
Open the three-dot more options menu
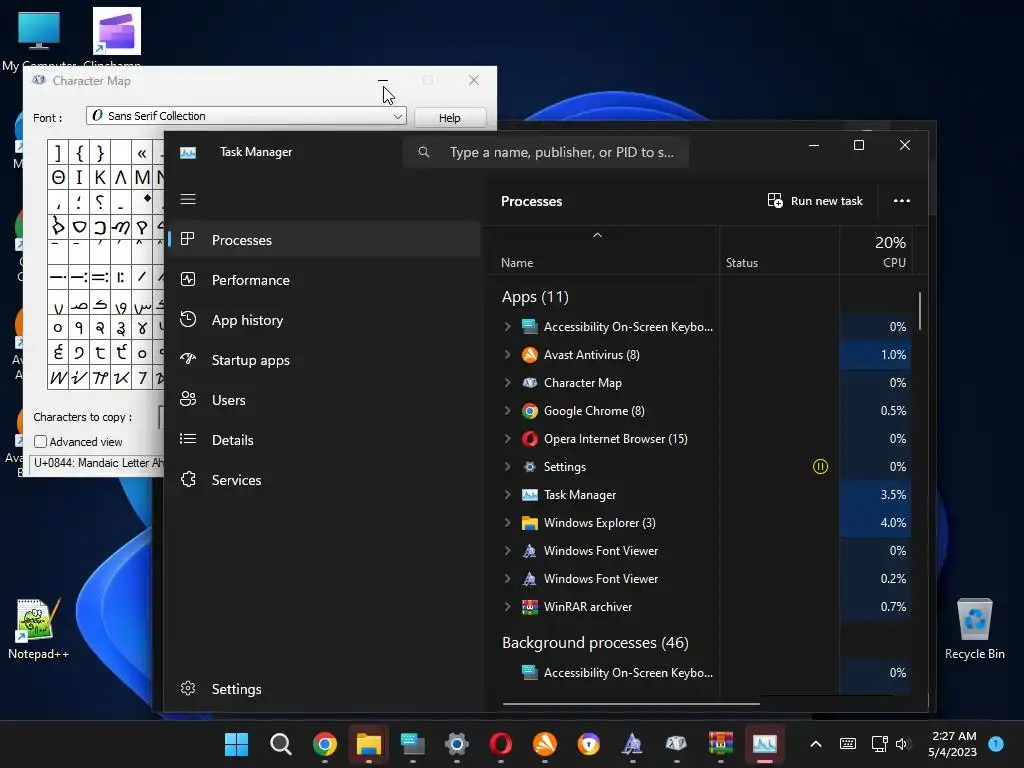pyautogui.click(x=902, y=200)
